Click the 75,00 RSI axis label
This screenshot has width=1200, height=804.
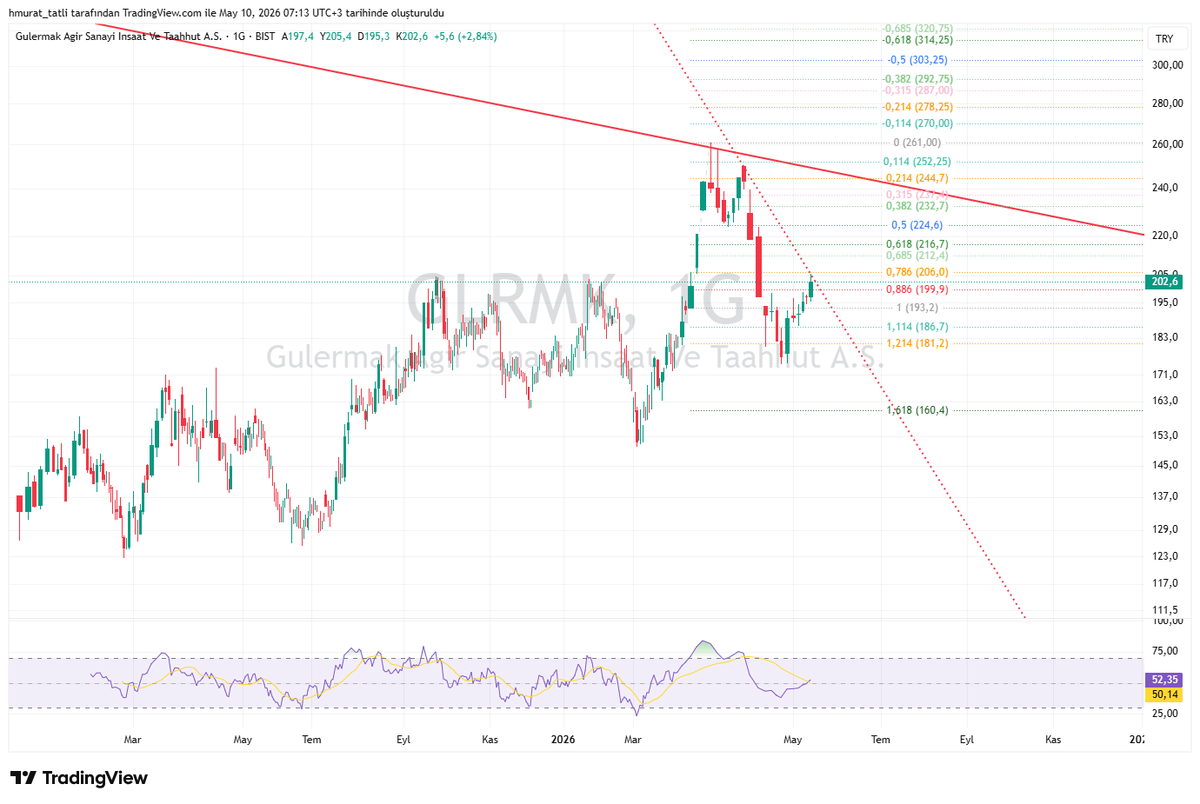tap(1164, 650)
